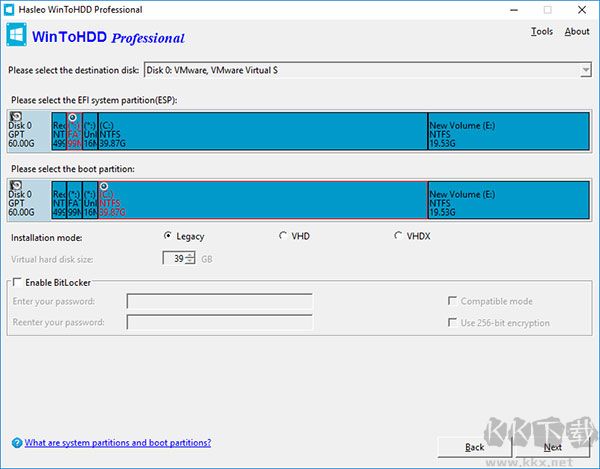This screenshot has height=469, width=600.
Task: Click the virtual hard disk size stepper arrows
Action: [190, 258]
